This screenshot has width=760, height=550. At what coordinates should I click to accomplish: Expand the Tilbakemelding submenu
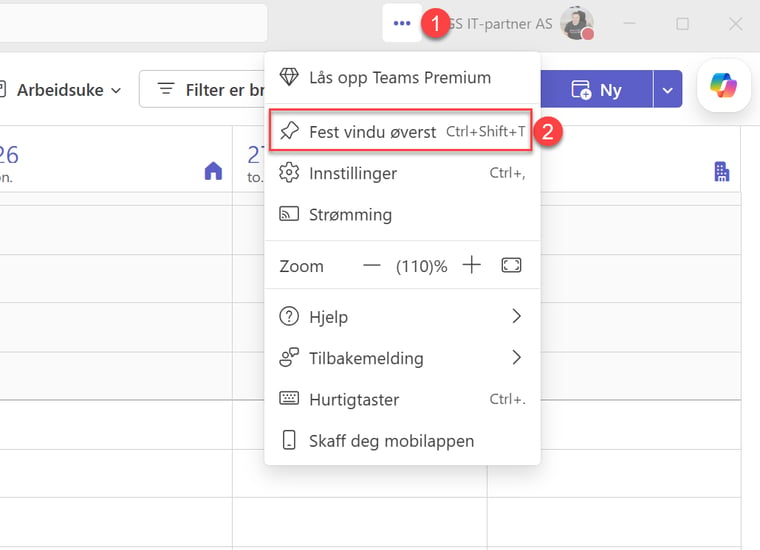click(x=402, y=358)
